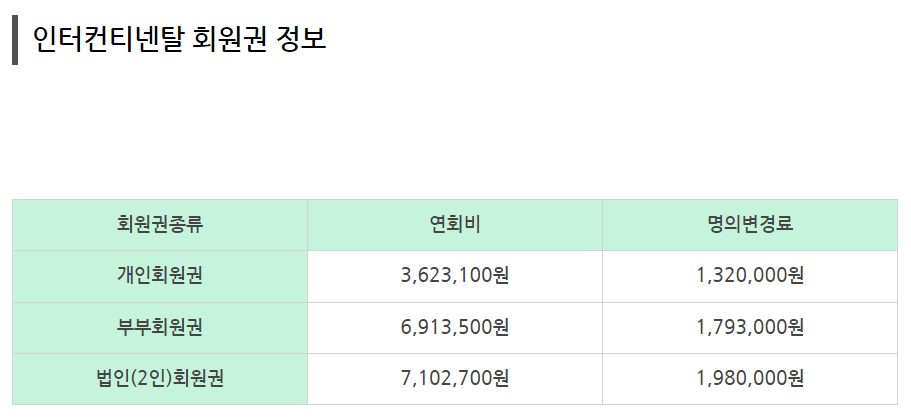The image size is (911, 418).
Task: Click the 개인회원권 row label
Action: [160, 276]
